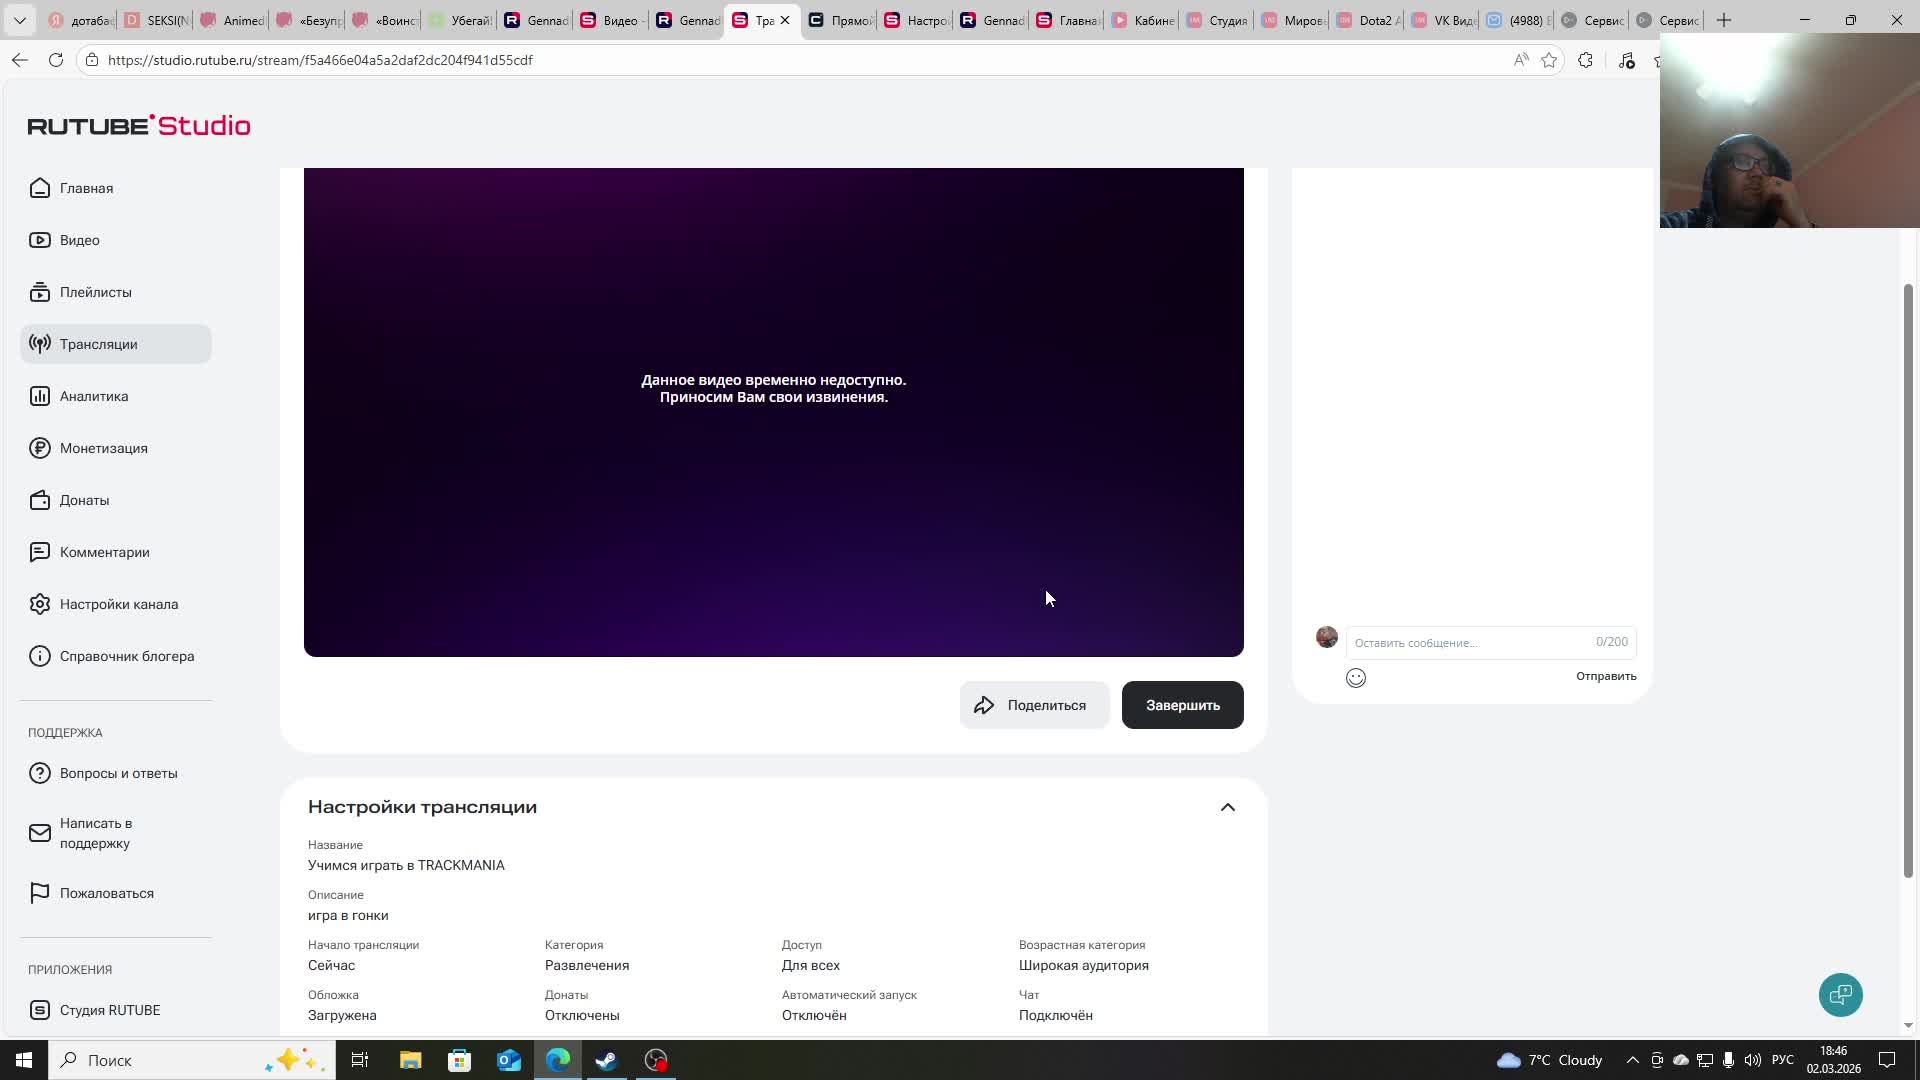The image size is (1920, 1080).
Task: Click the chat message input field
Action: click(x=1470, y=643)
